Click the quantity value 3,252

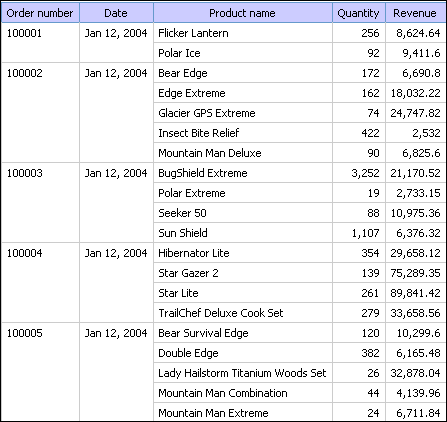365,173
